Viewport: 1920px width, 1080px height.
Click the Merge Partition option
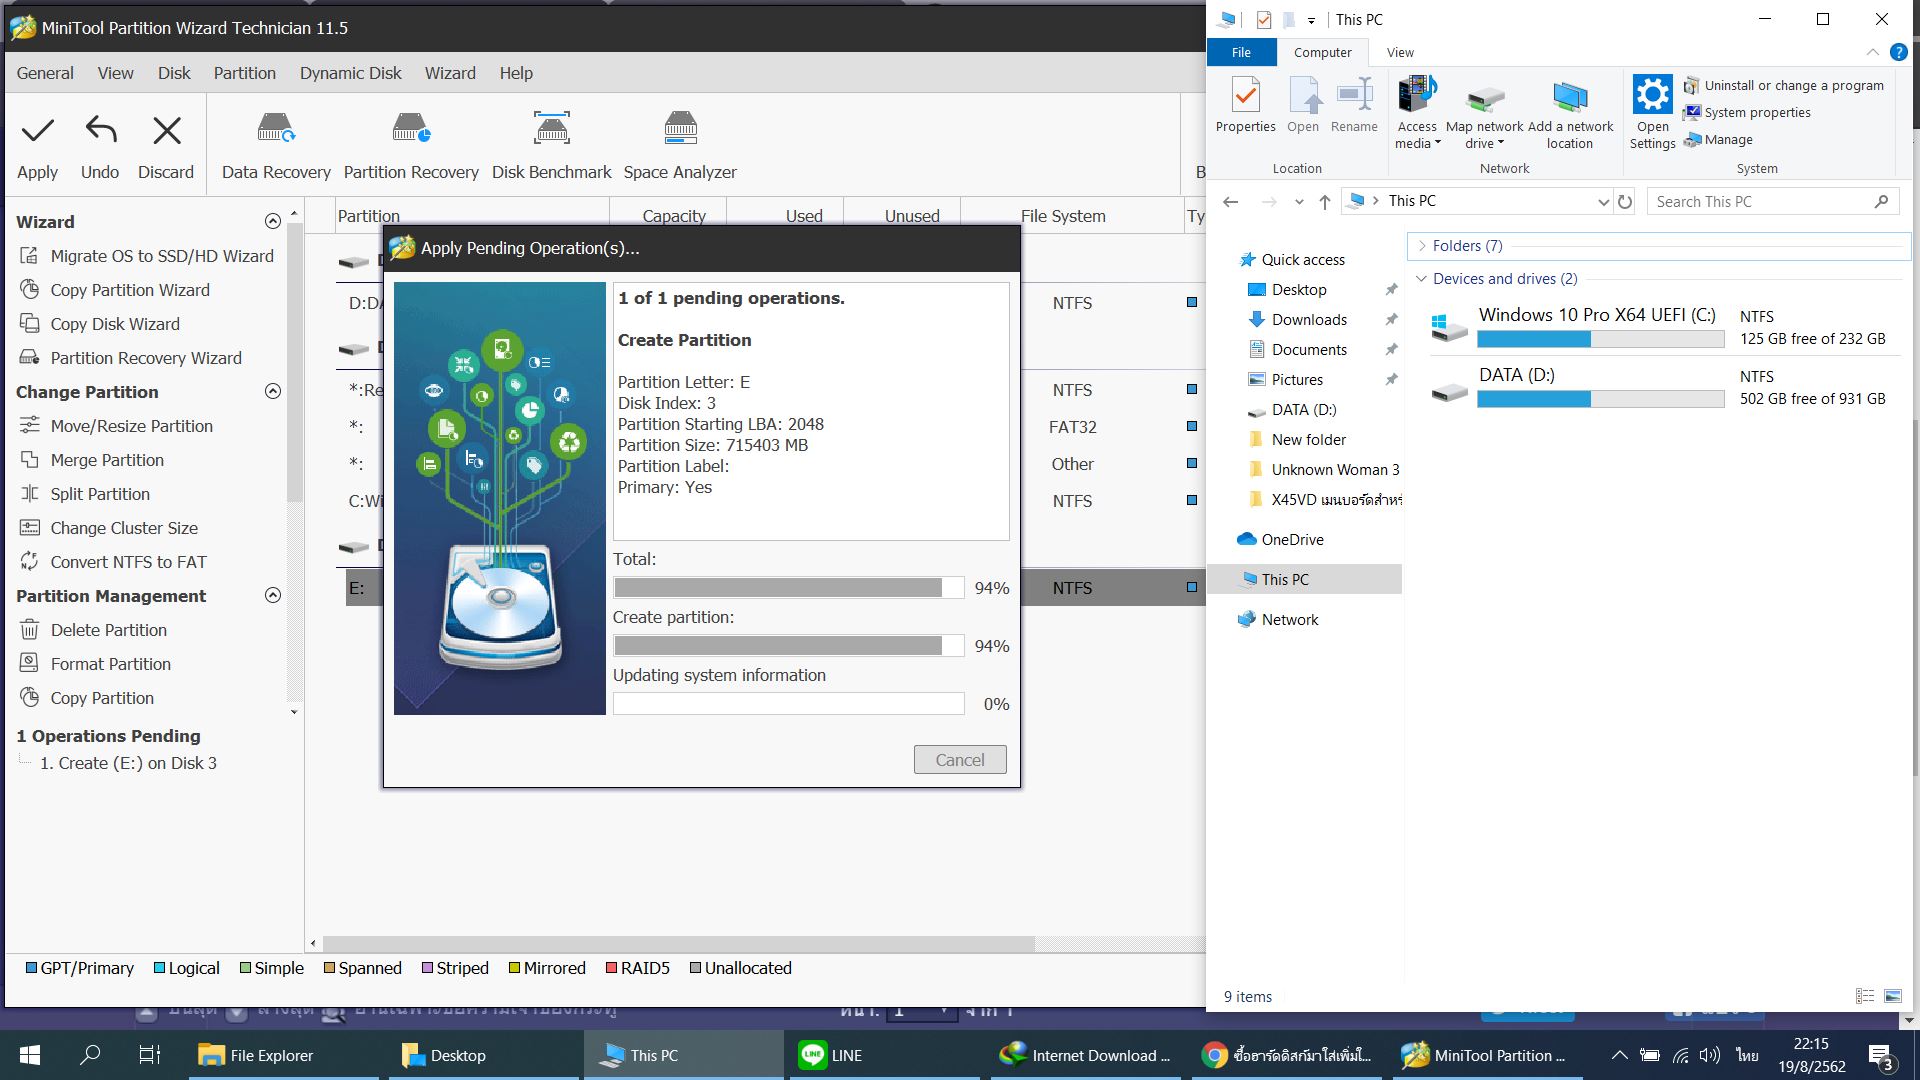coord(107,460)
